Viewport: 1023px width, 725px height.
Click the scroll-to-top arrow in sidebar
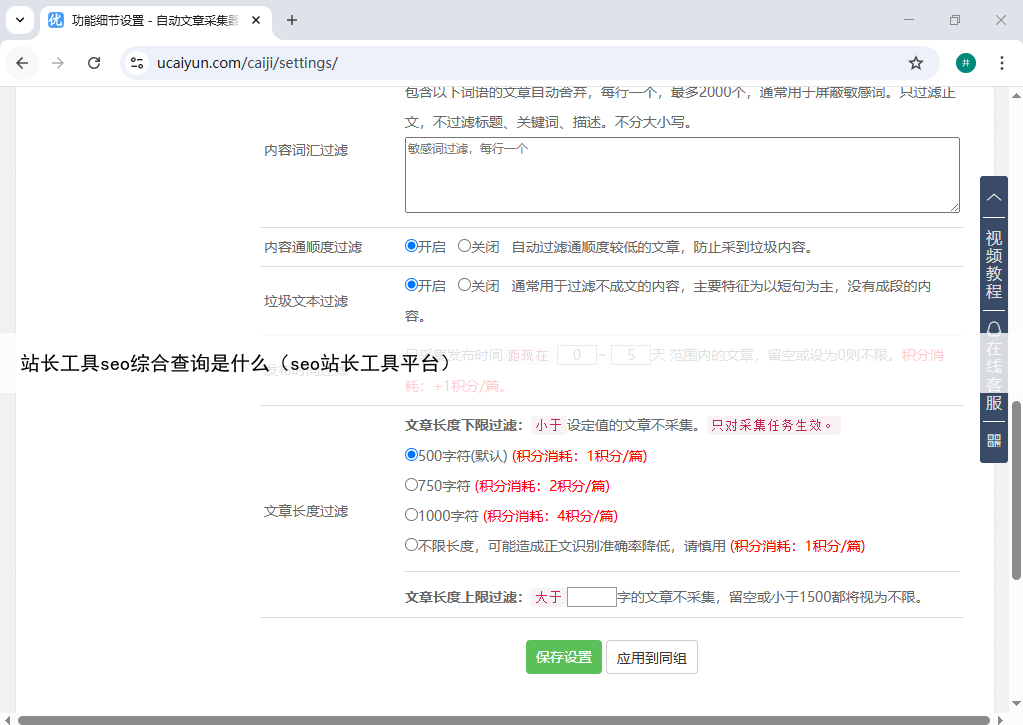coord(993,197)
